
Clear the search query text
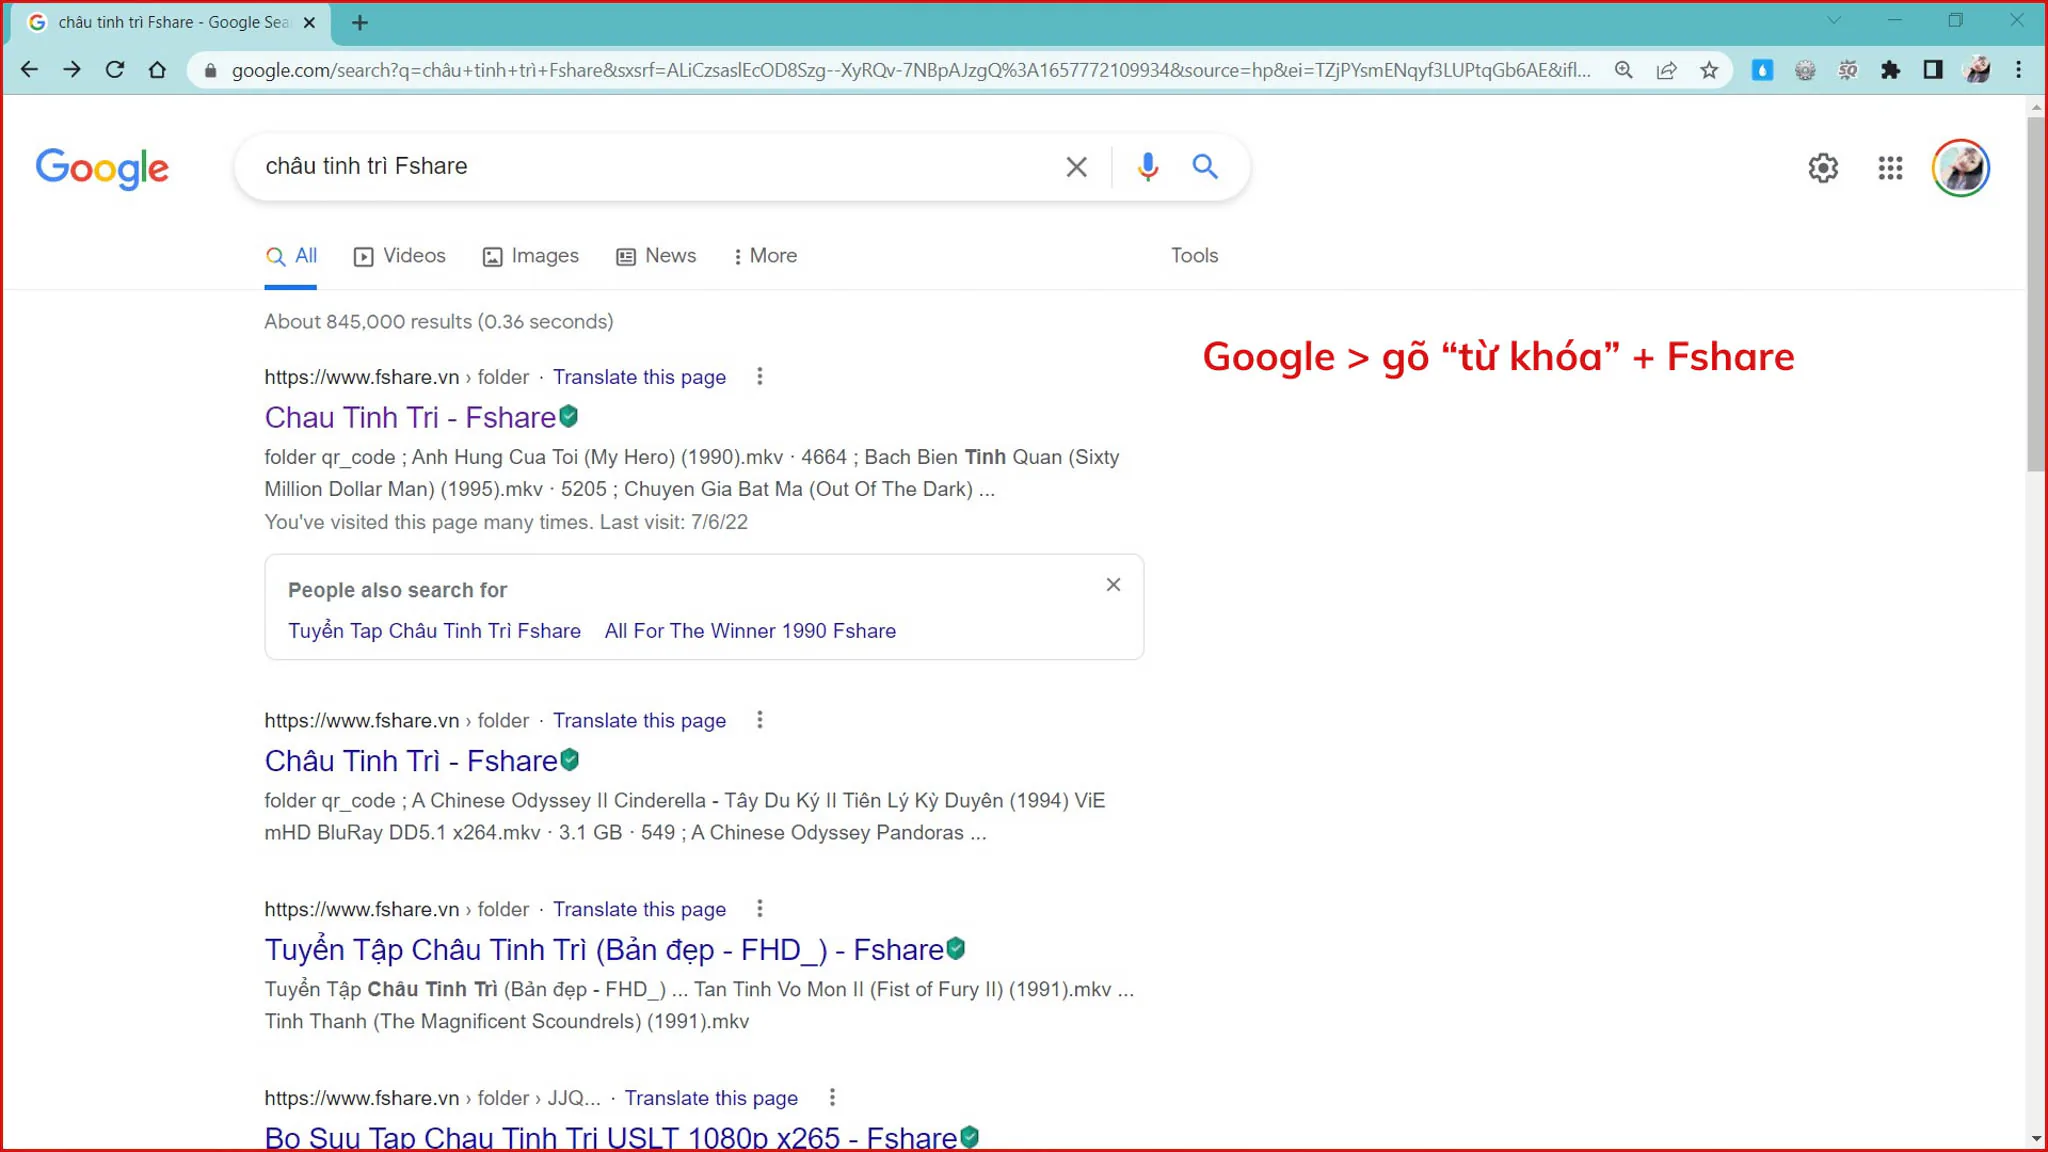[x=1076, y=167]
